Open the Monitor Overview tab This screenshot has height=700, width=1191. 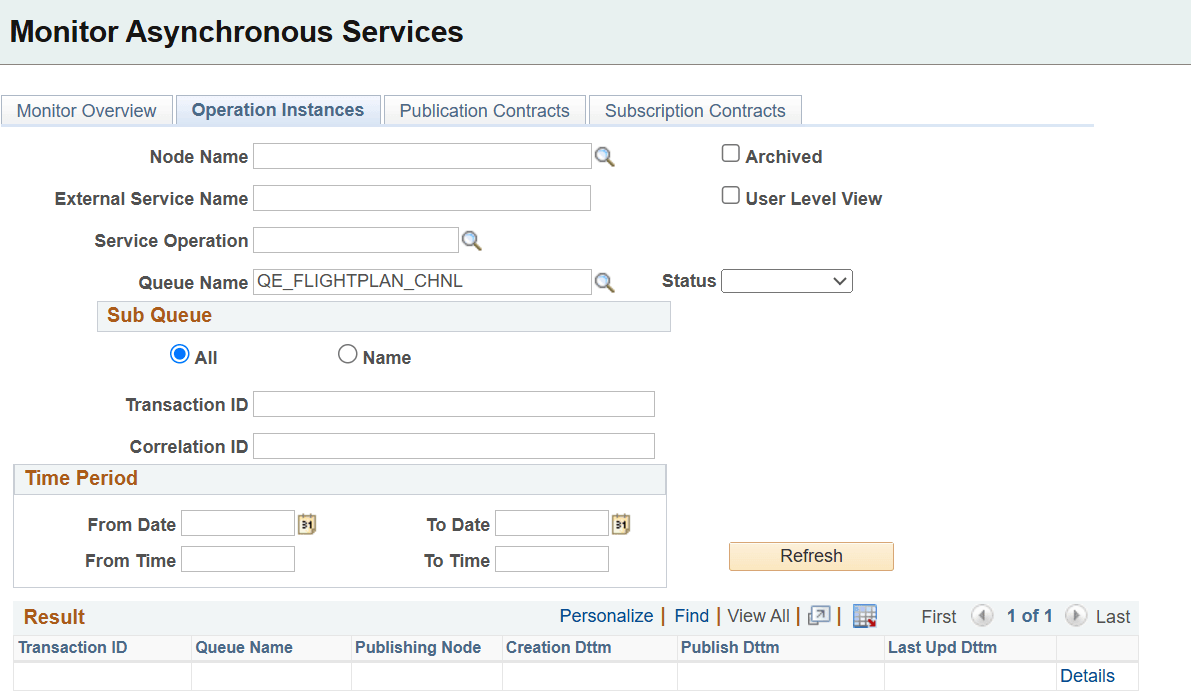click(87, 110)
